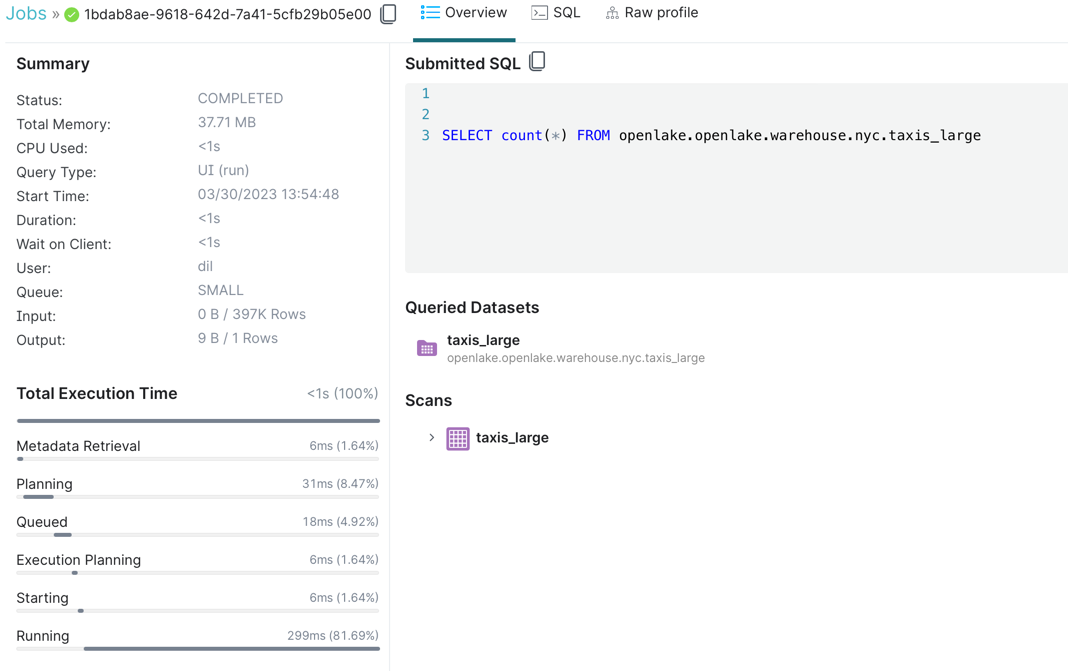This screenshot has height=671, width=1068.
Task: Click the Queued phase progress bar
Action: (62, 535)
